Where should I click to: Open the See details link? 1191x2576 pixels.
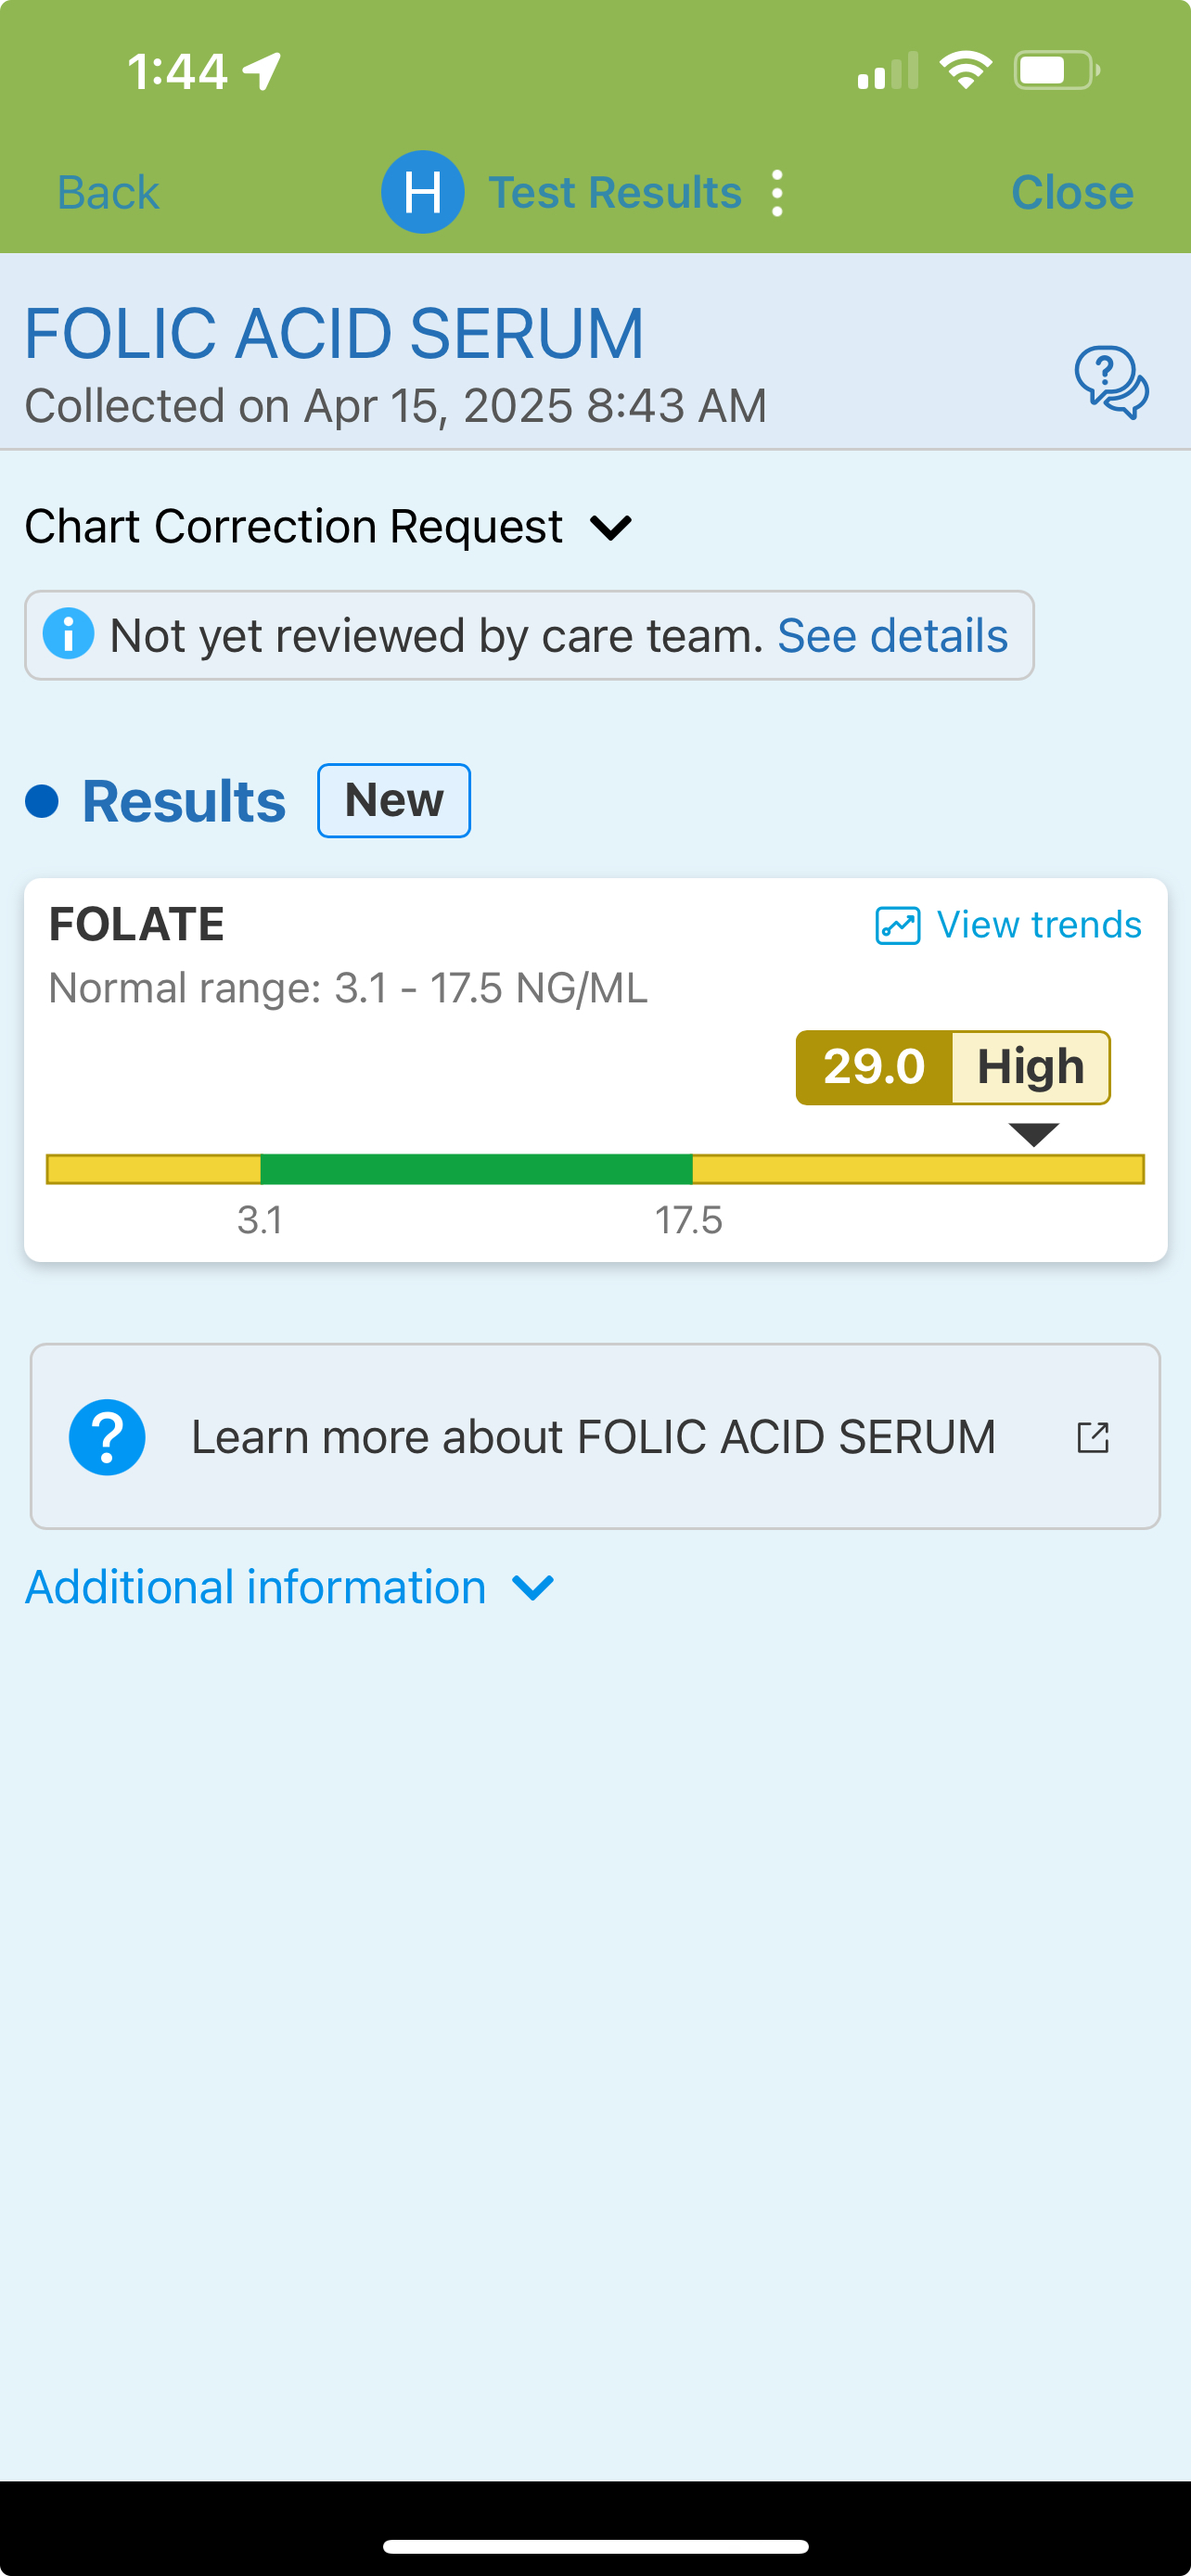892,636
